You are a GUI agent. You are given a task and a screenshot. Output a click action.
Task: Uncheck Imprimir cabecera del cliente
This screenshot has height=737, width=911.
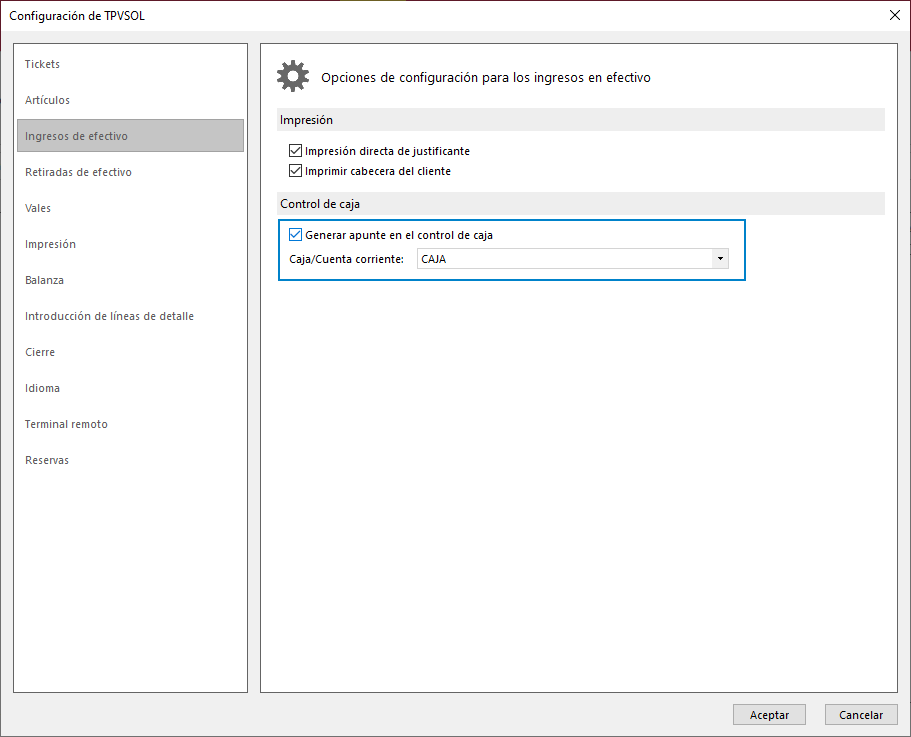(x=295, y=171)
